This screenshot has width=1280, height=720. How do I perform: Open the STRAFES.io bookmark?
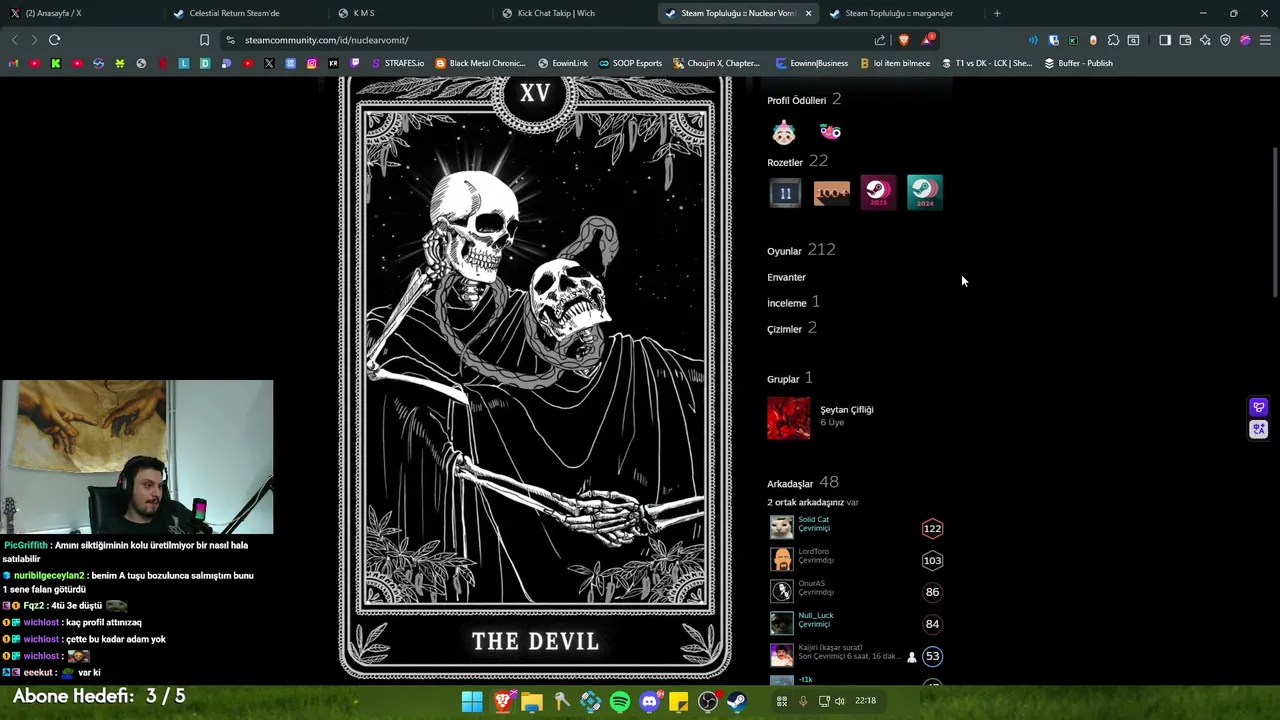[397, 63]
